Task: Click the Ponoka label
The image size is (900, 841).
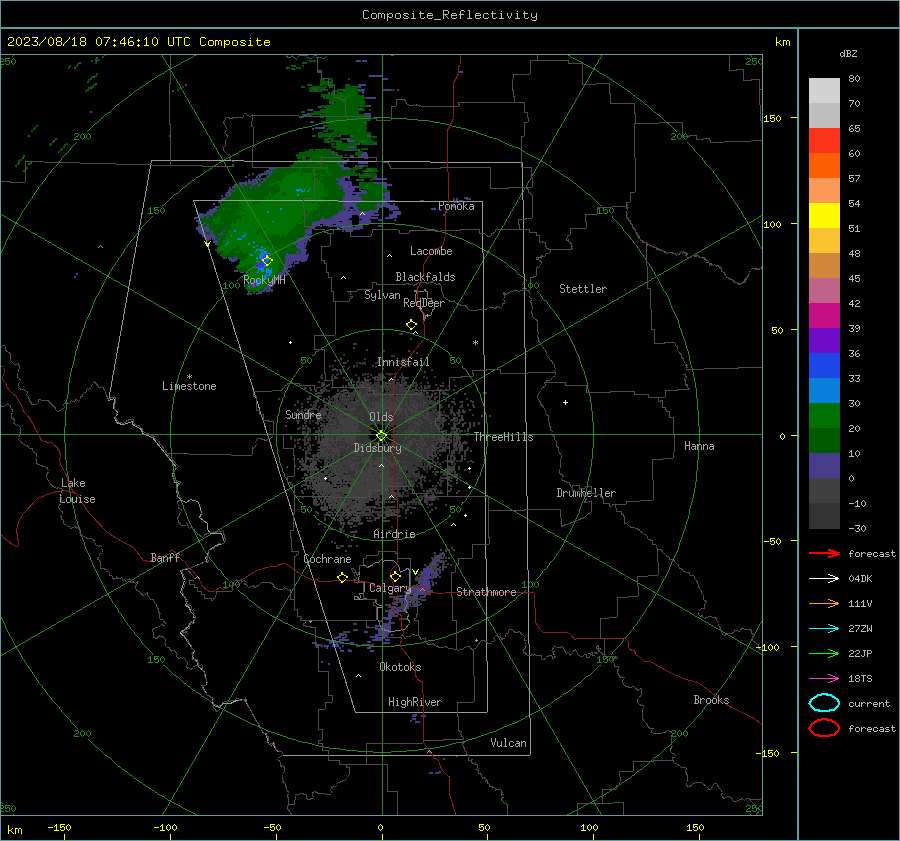Action: click(x=456, y=206)
